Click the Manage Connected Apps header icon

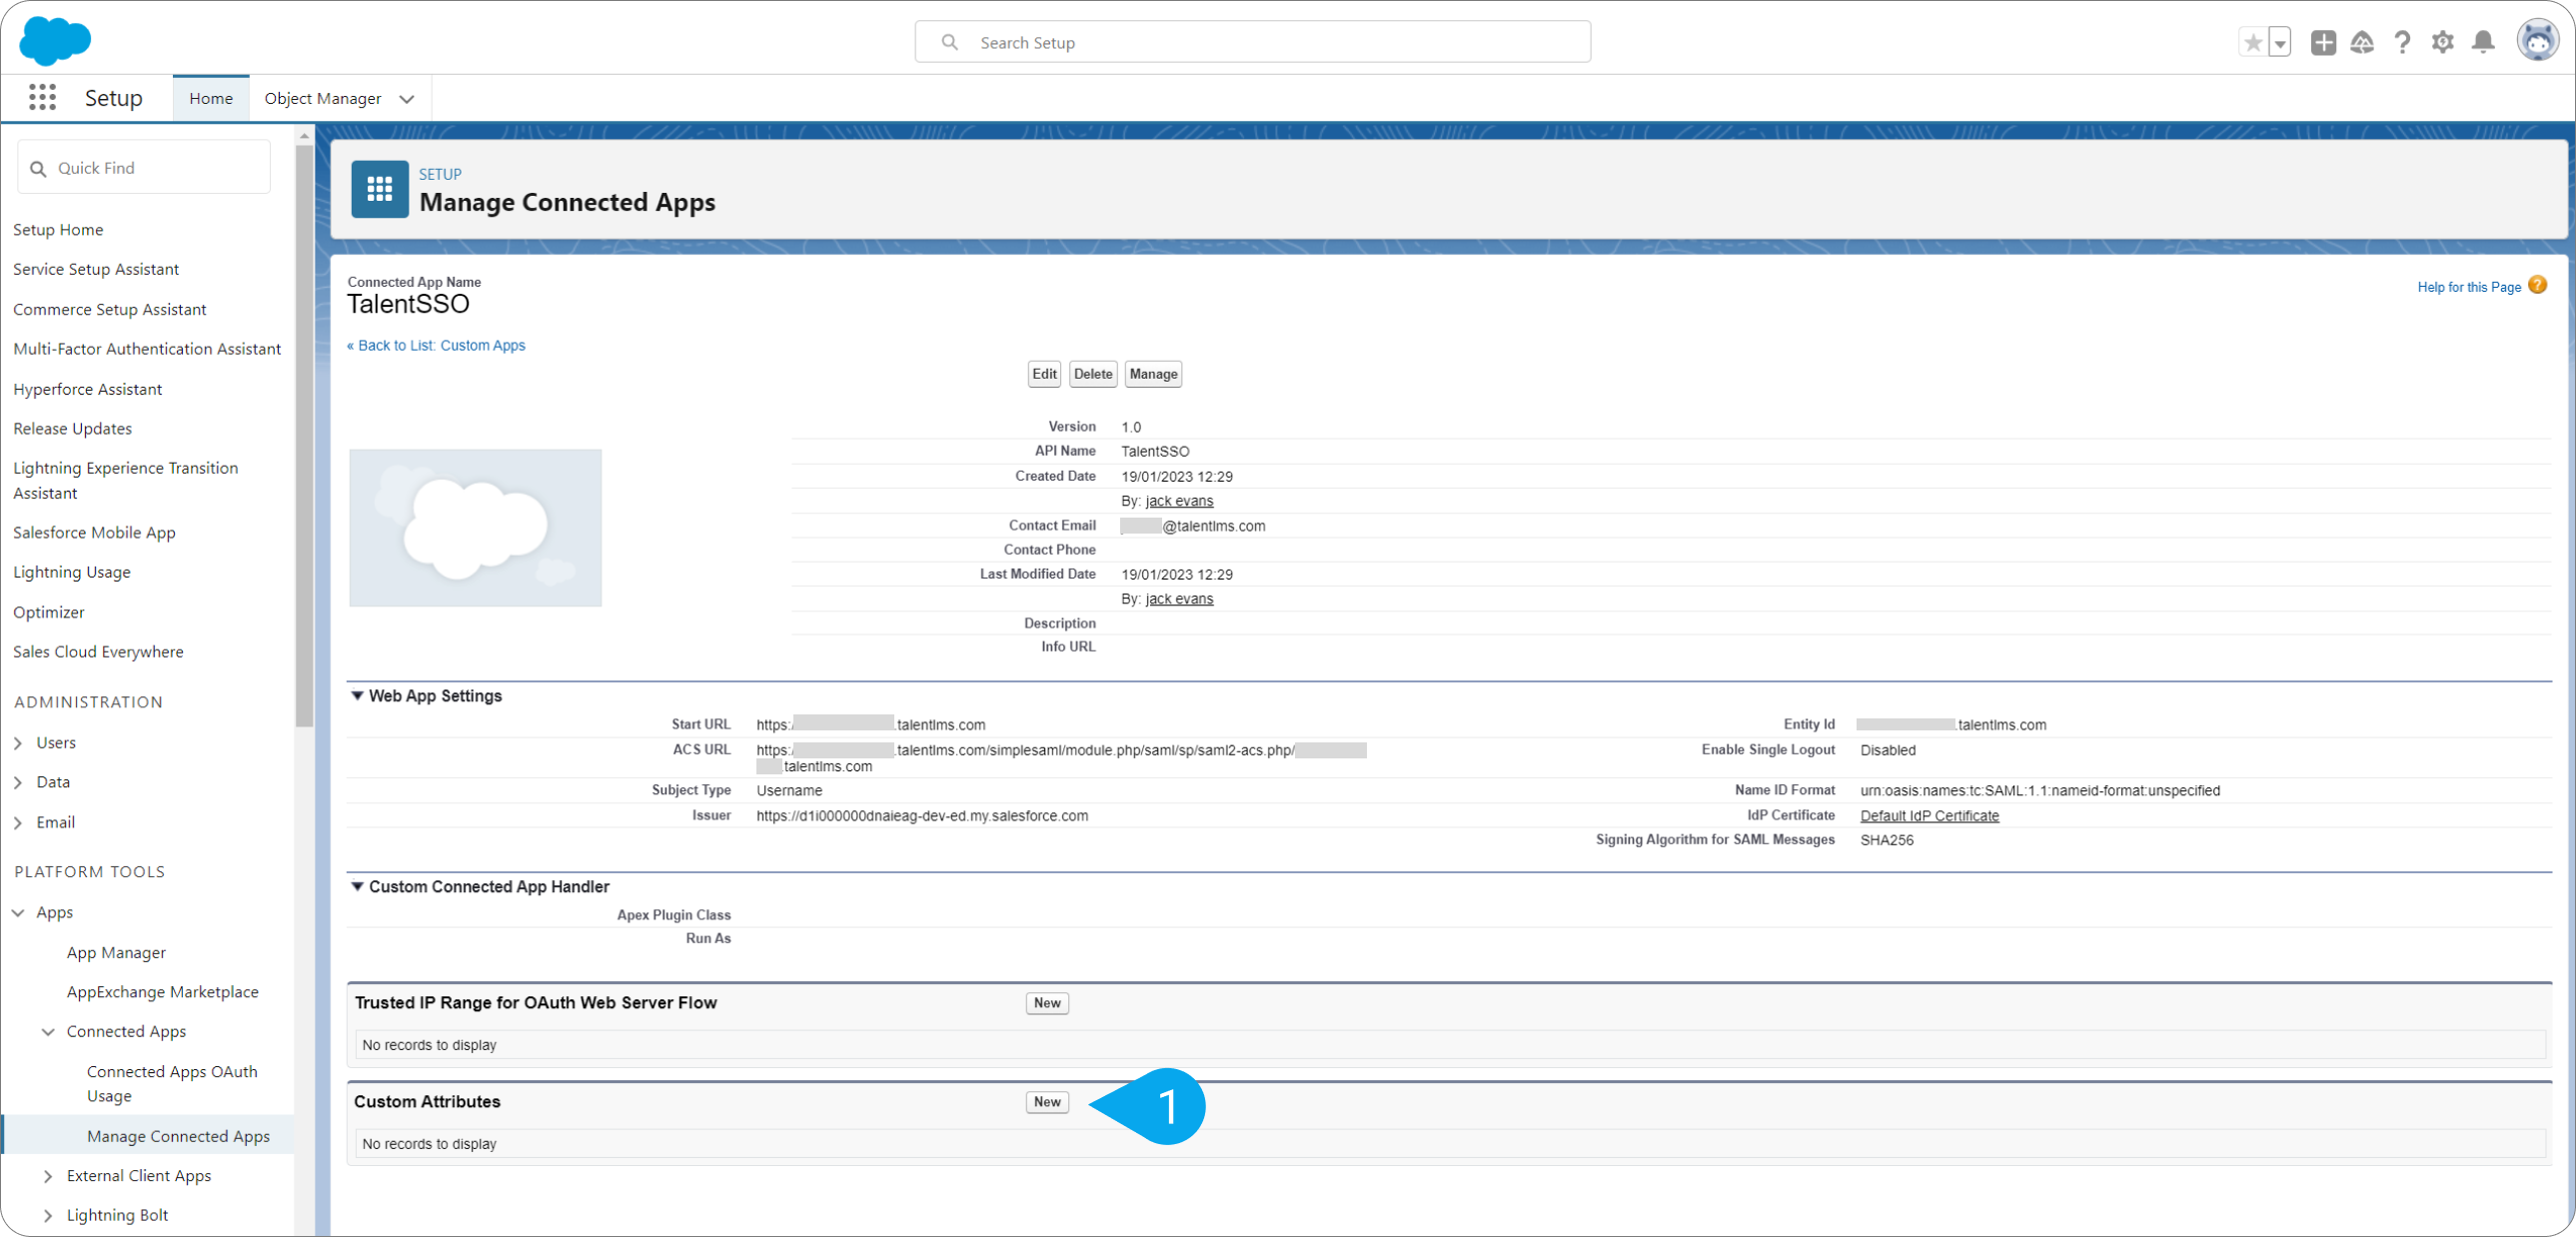tap(380, 189)
